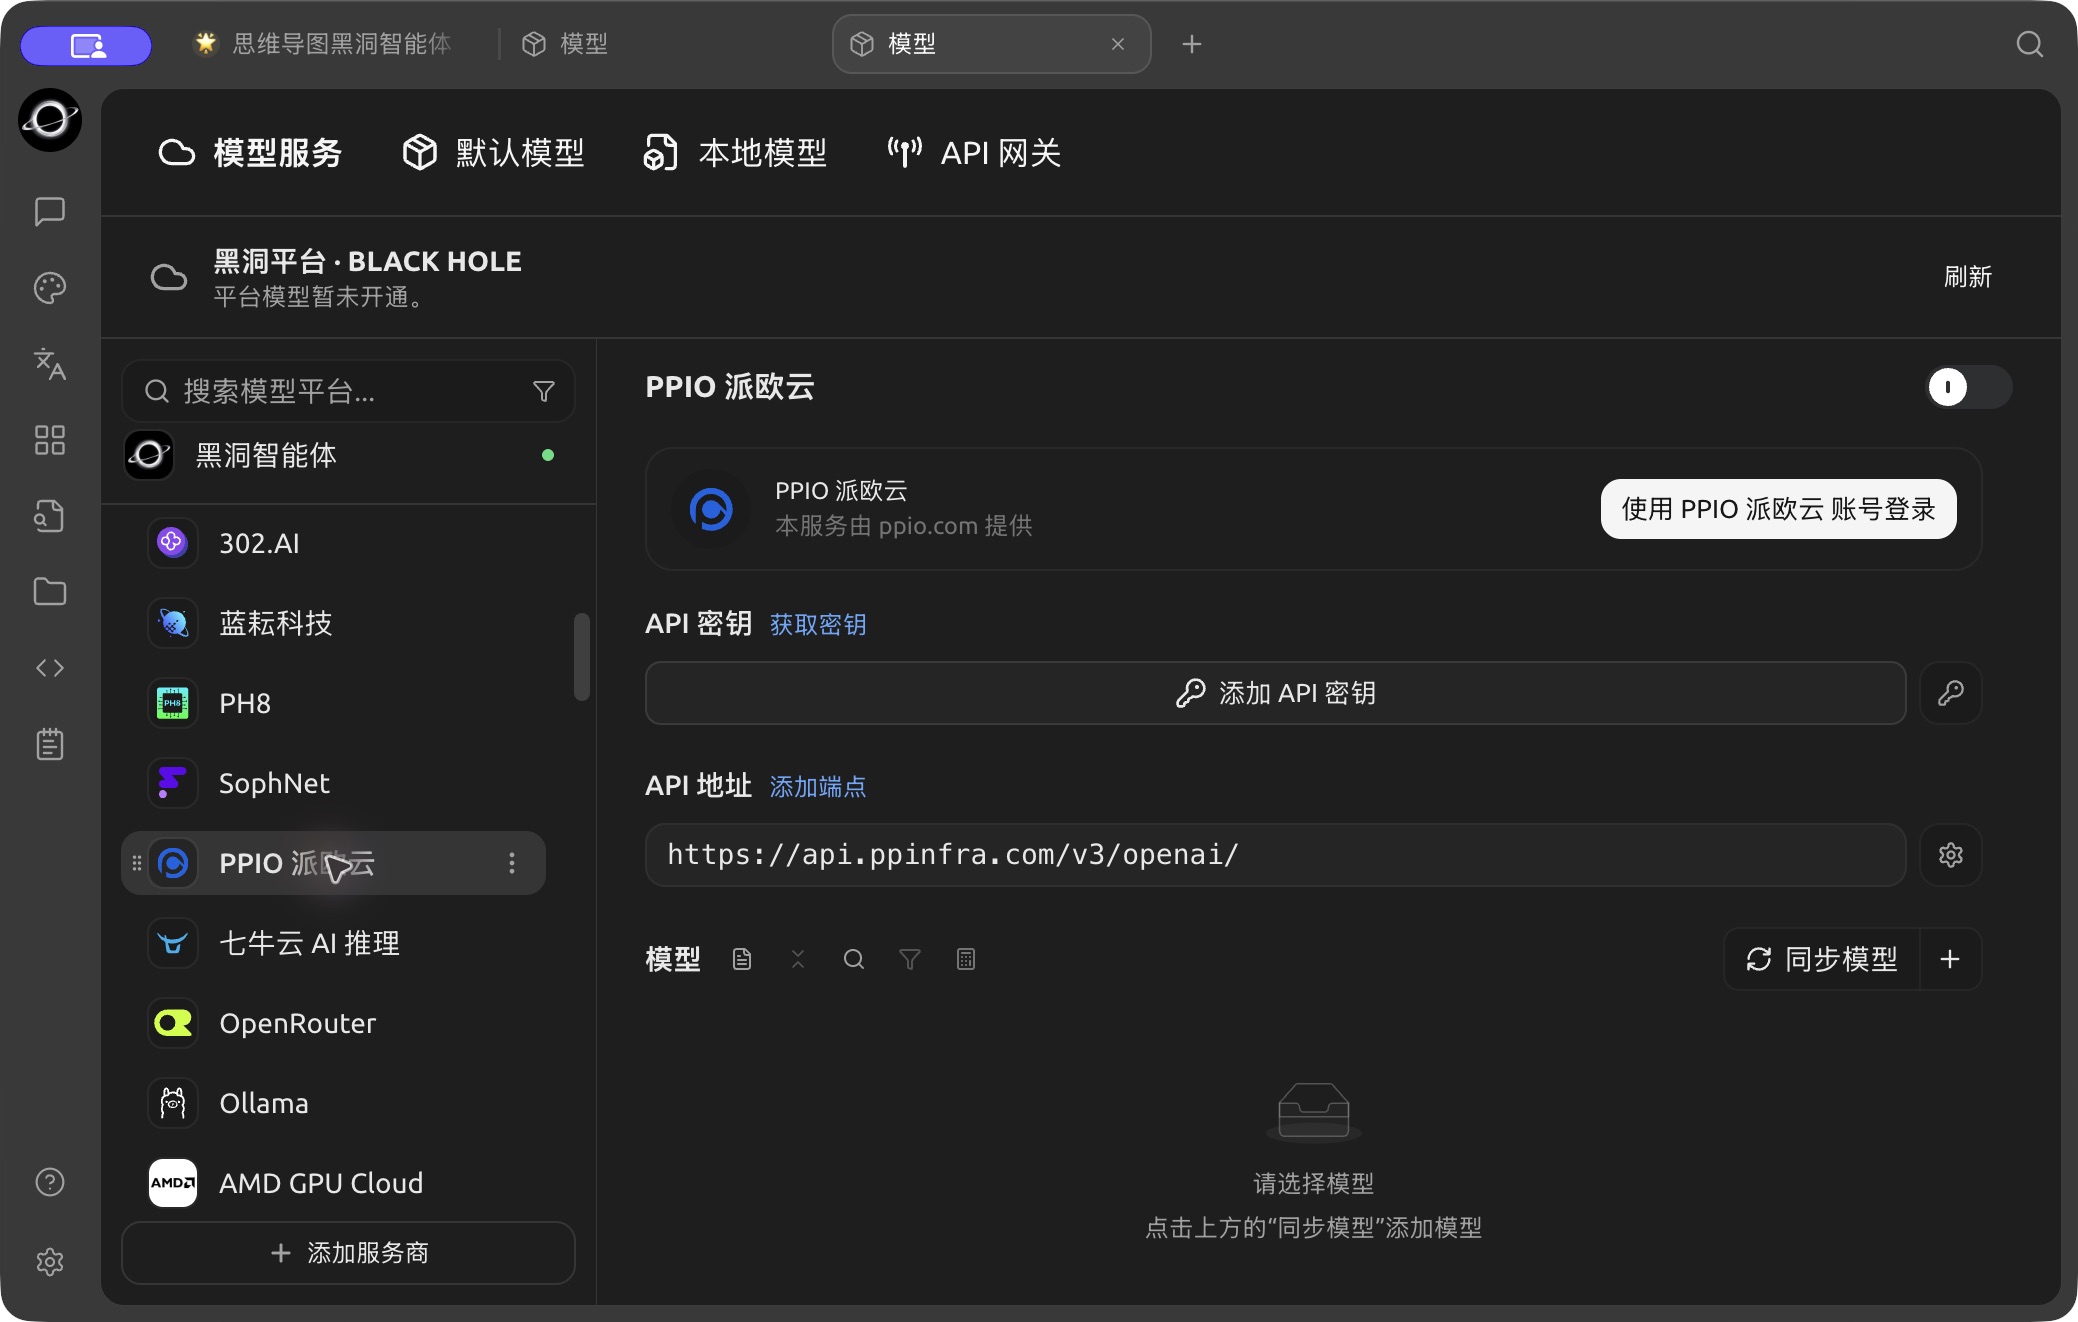
Task: Click the 添加服务商 button
Action: coord(348,1253)
